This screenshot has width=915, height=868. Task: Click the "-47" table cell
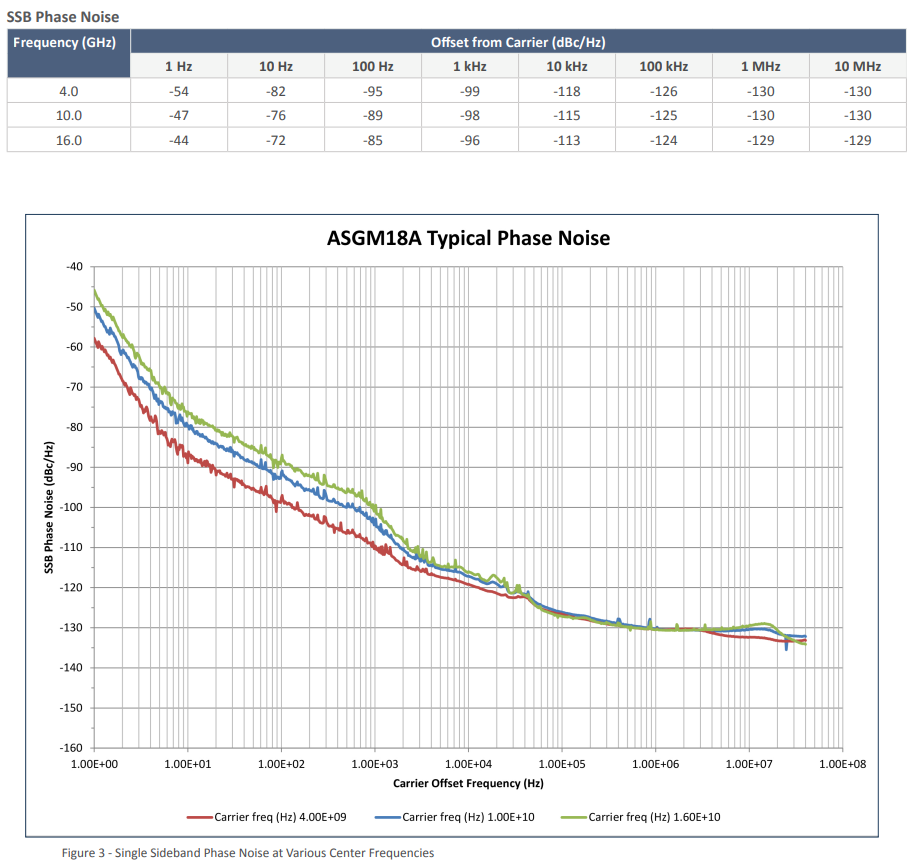tap(179, 116)
